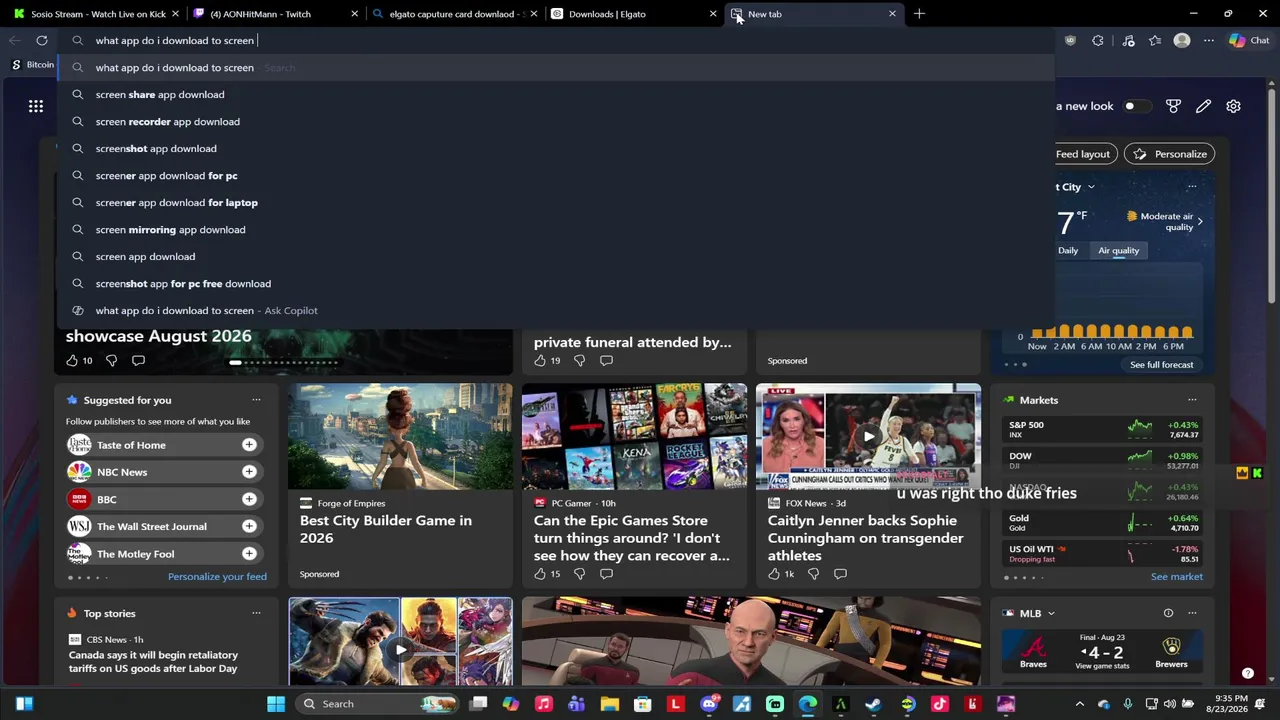
Task: Follow The Wall Street Journal plus button
Action: (x=249, y=526)
